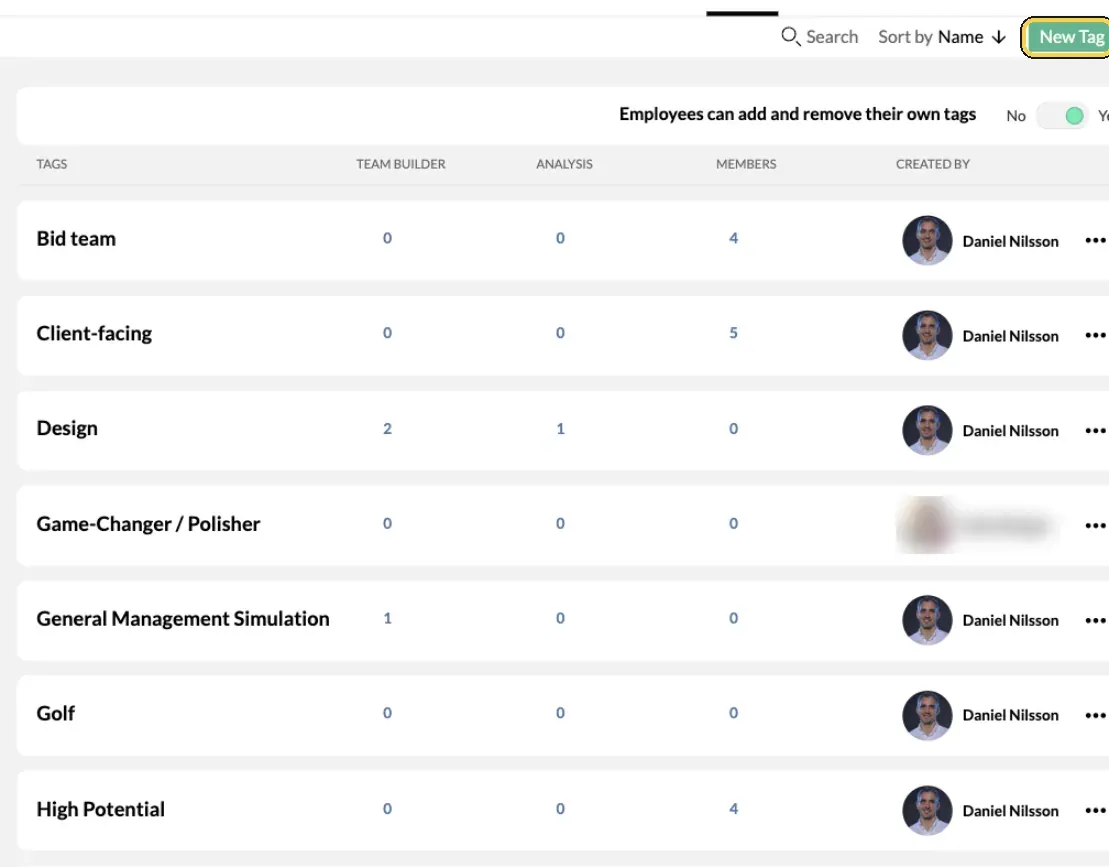This screenshot has height=867, width=1109.
Task: Open the three-dot menu for Design
Action: coord(1095,431)
